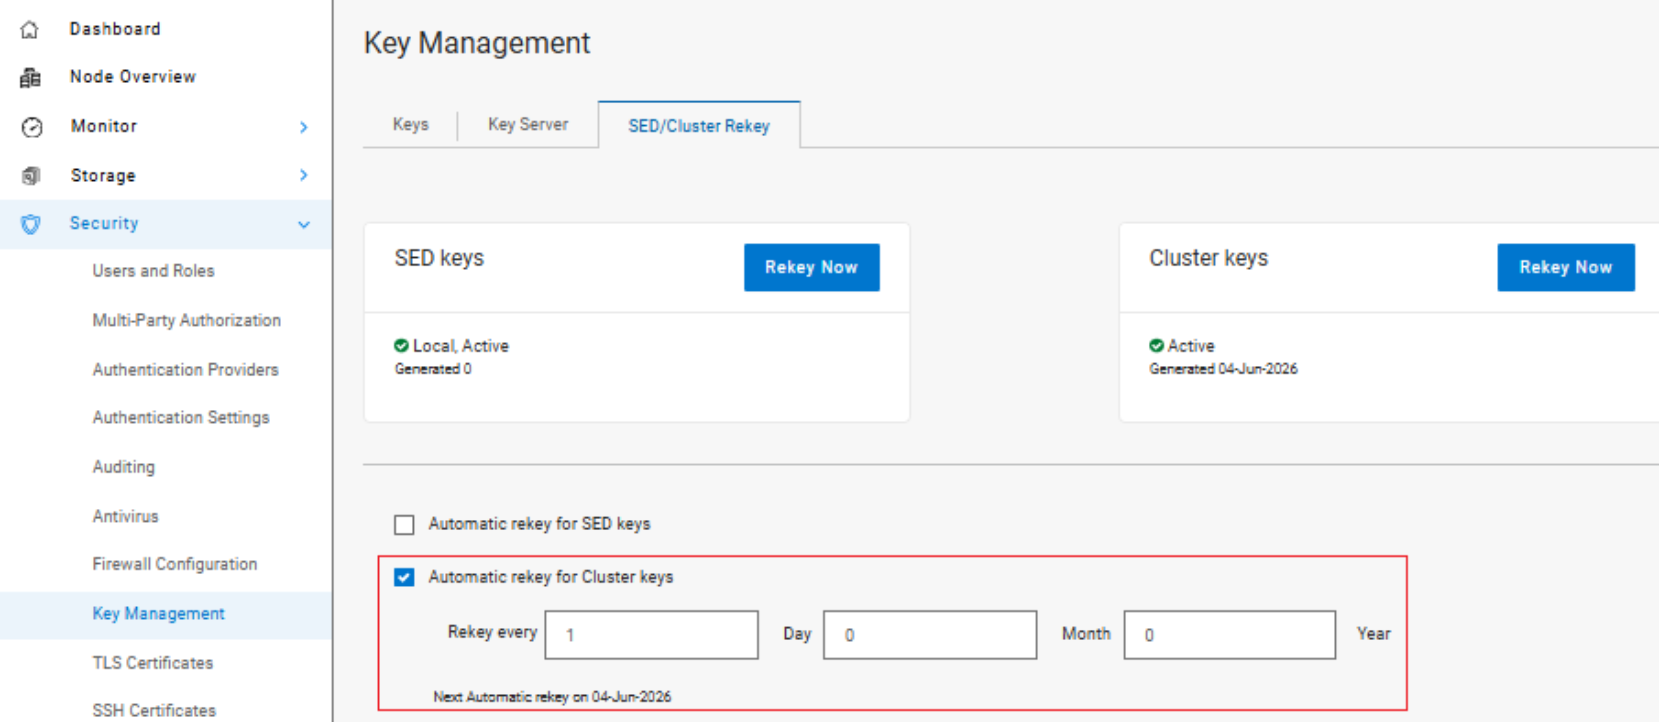Viewport: 1660px width, 722px height.
Task: Open the Key Server tab
Action: coord(528,124)
